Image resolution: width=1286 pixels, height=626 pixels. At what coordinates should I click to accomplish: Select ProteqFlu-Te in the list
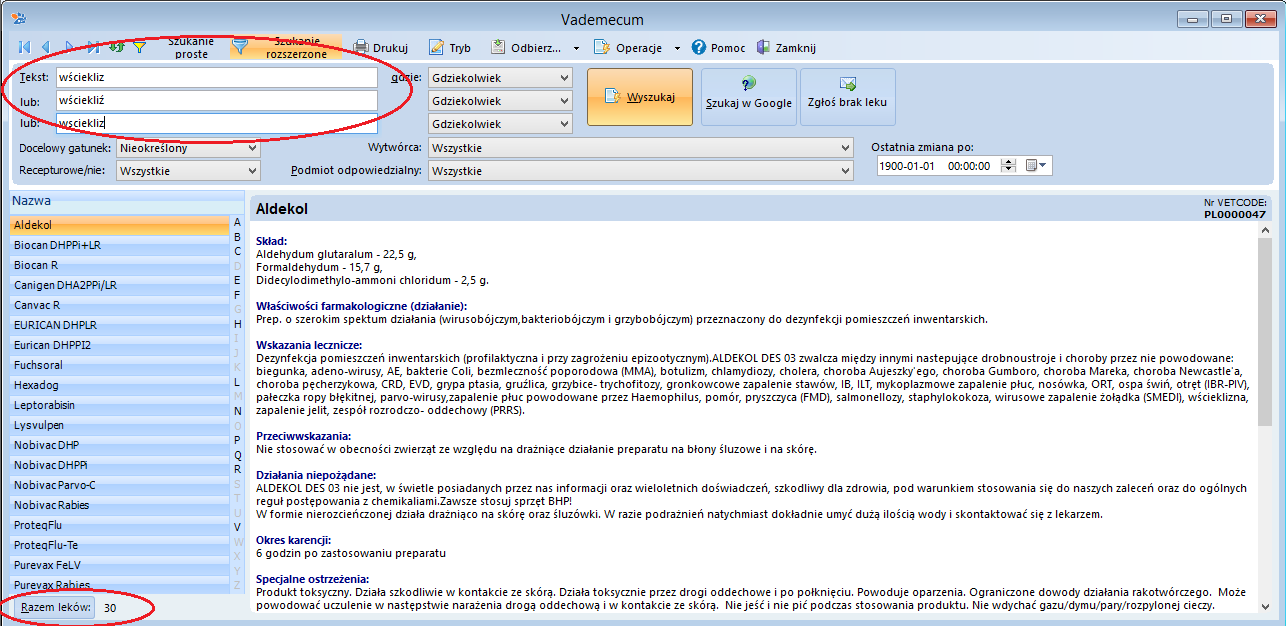click(x=120, y=545)
